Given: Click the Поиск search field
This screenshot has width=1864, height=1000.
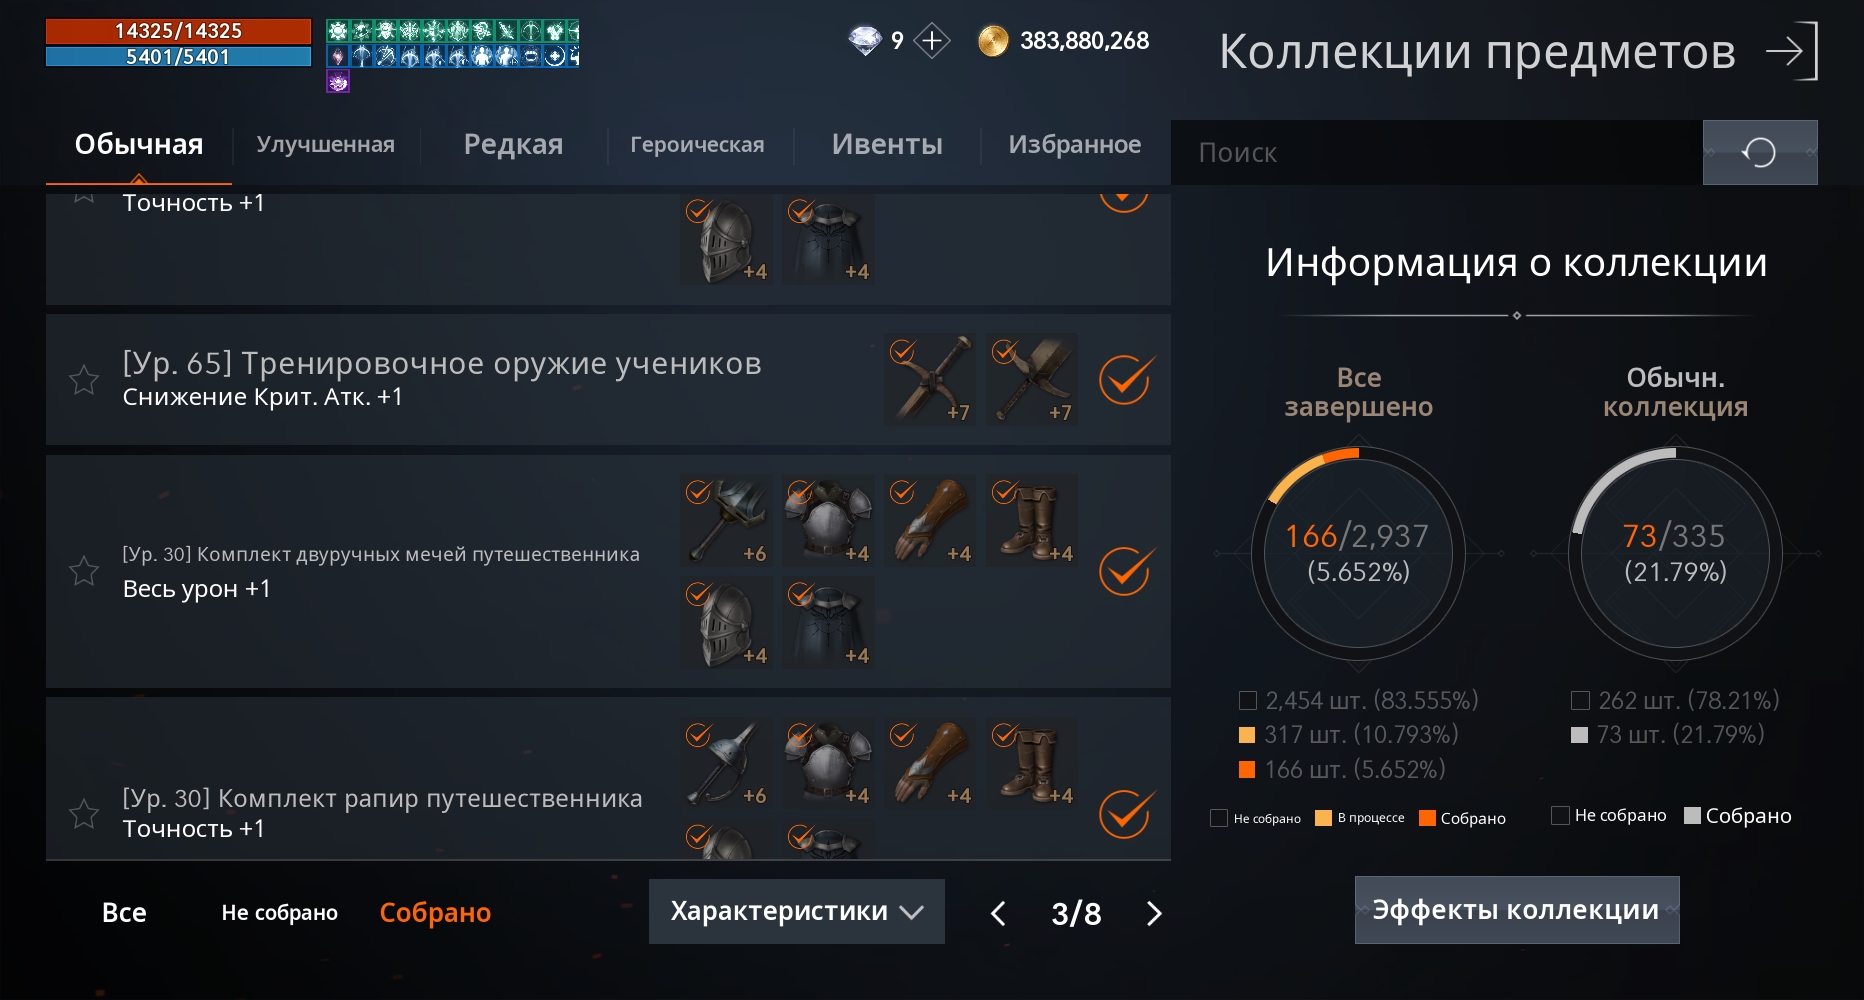Looking at the screenshot, I should (x=1437, y=152).
